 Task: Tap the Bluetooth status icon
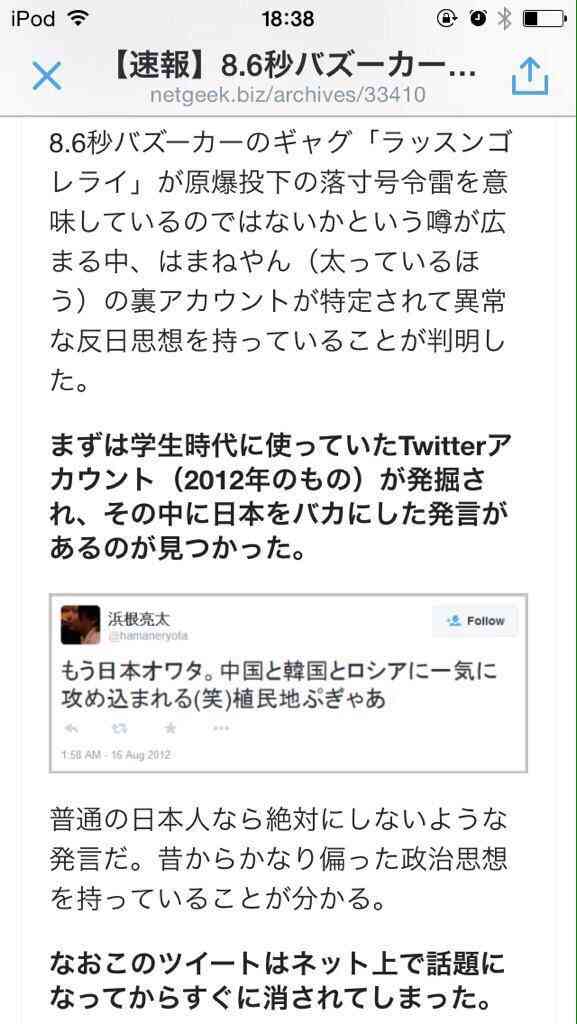[x=504, y=20]
